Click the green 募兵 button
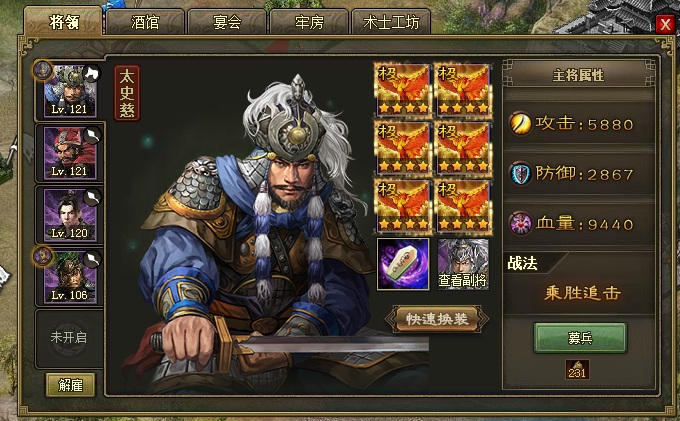Image resolution: width=680 pixels, height=421 pixels. click(x=580, y=337)
